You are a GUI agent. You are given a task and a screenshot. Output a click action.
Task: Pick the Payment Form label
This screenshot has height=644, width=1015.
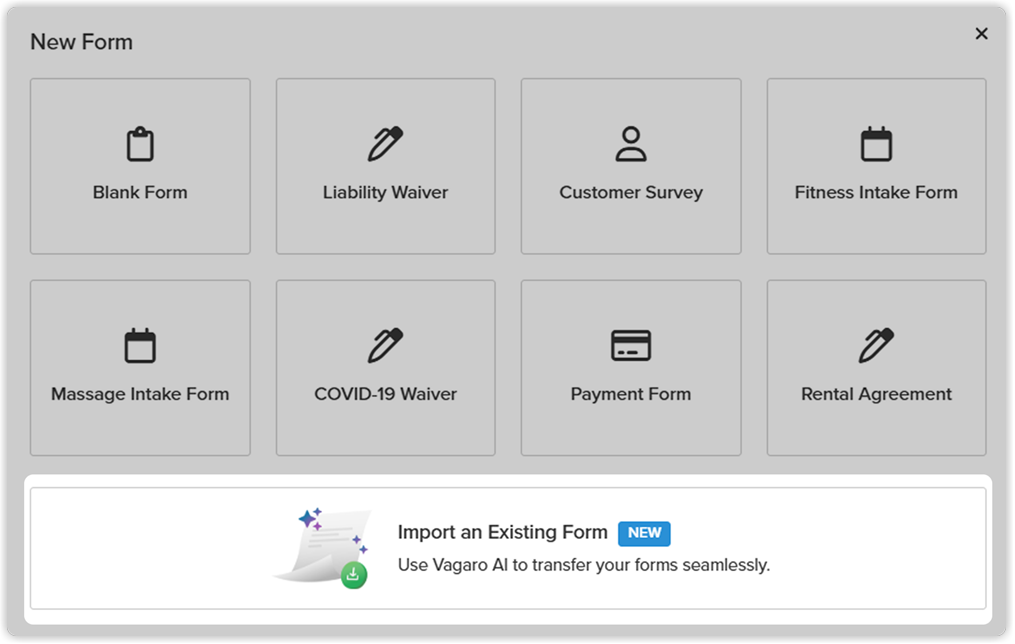pos(630,394)
